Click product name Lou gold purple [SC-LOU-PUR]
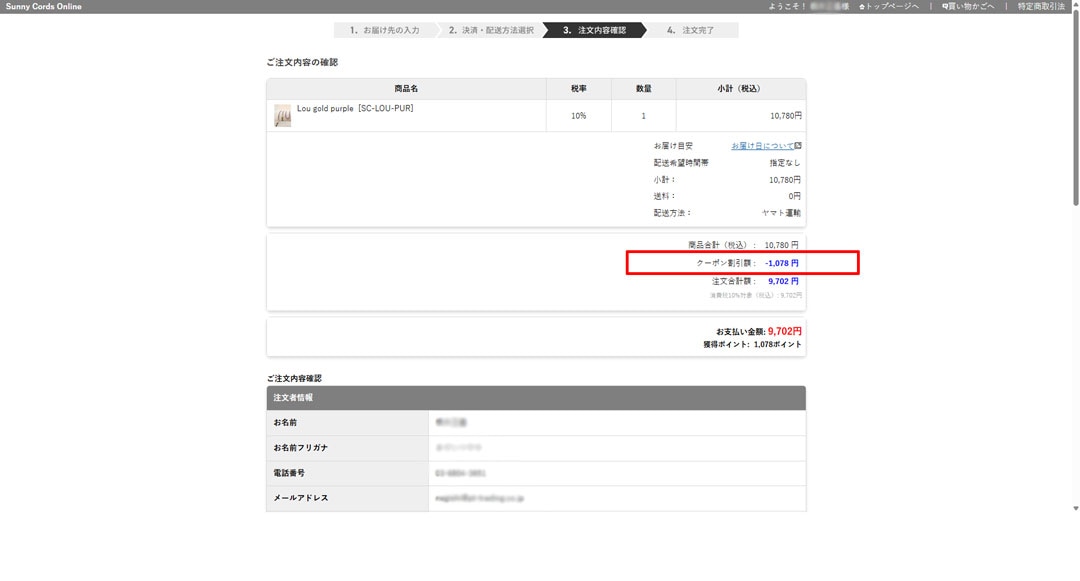 [355, 108]
